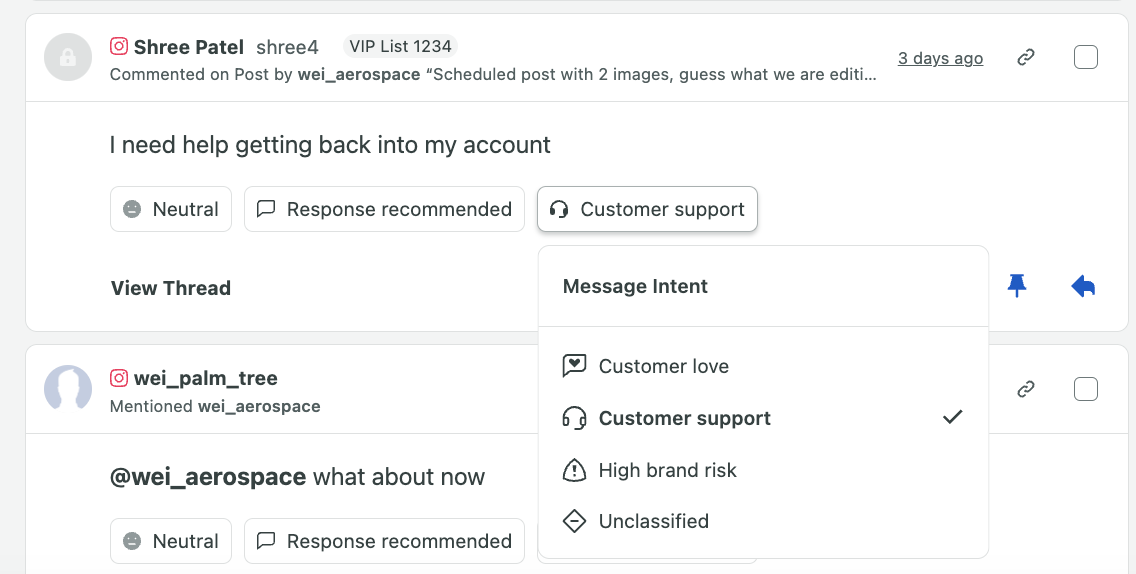Open Response recommended tag on Shree's message
Viewport: 1136px width, 574px height.
(x=384, y=209)
